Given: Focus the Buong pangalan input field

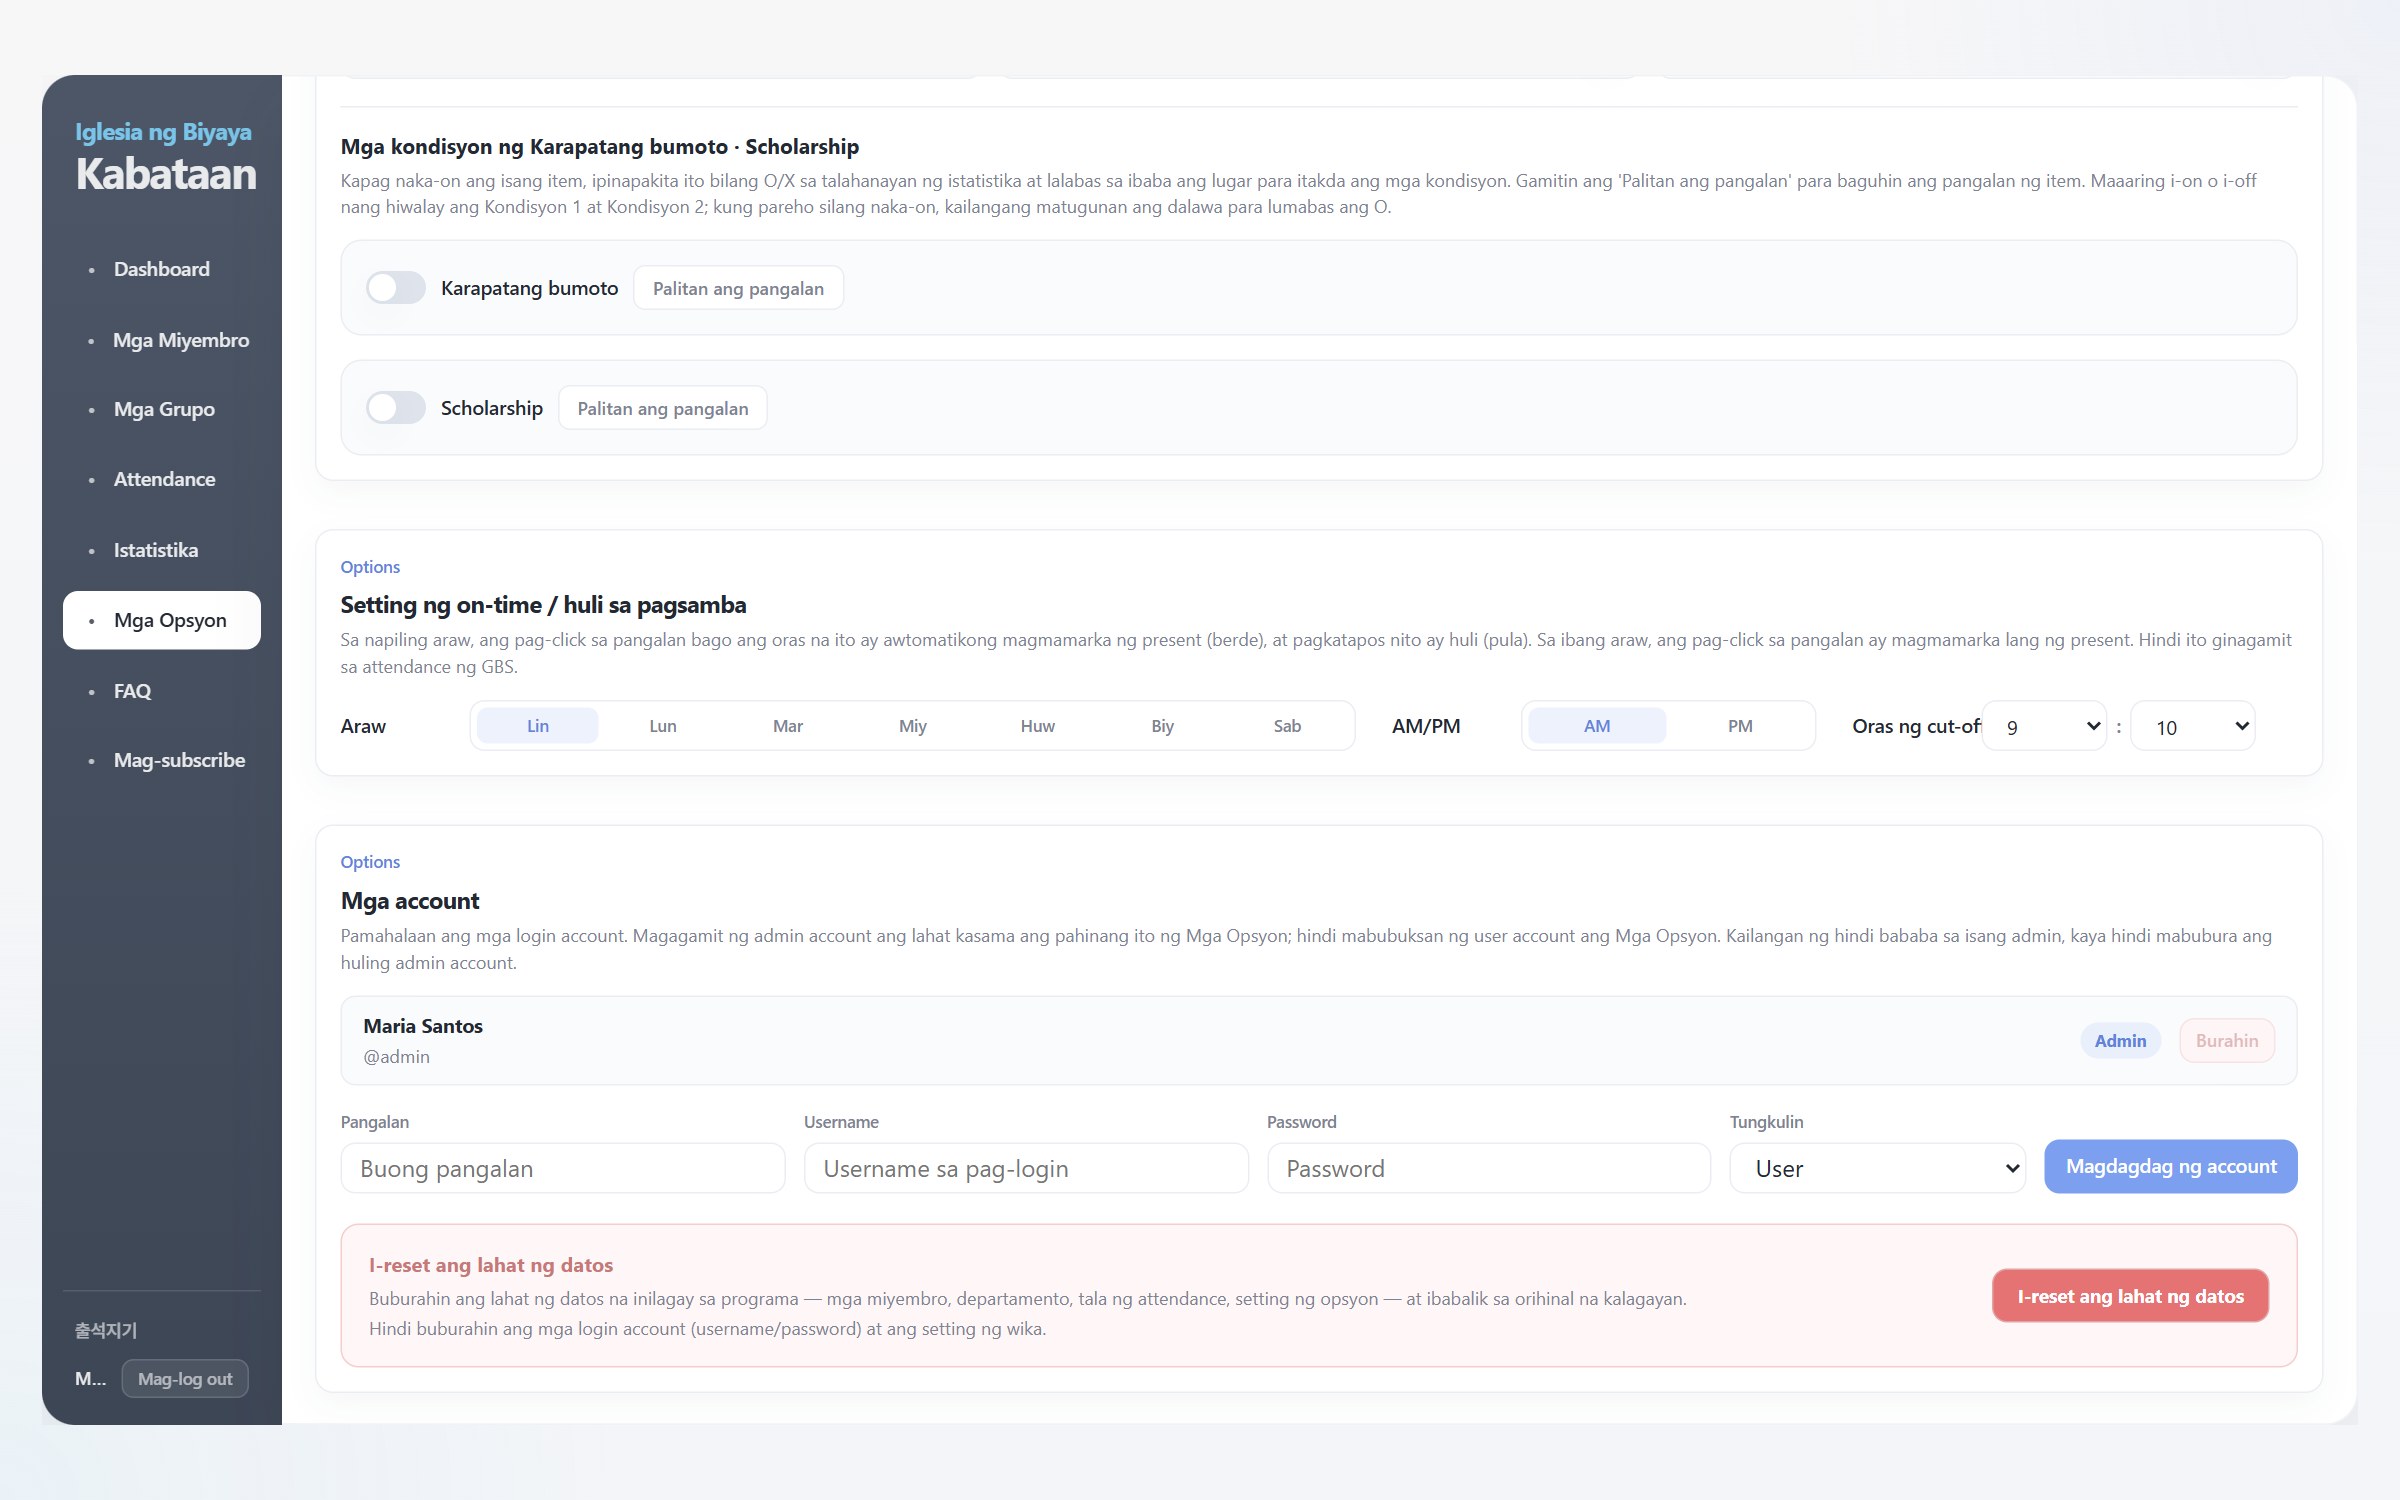Looking at the screenshot, I should pyautogui.click(x=563, y=1168).
